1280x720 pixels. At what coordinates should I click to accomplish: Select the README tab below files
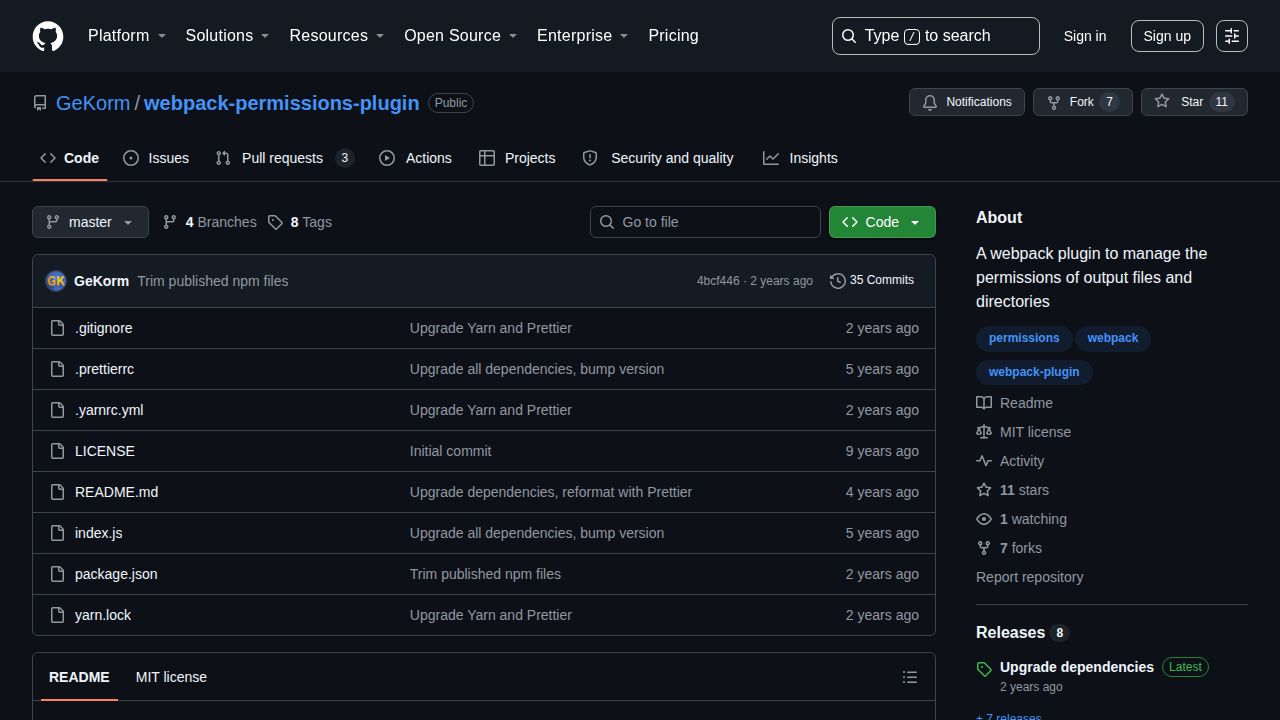pyautogui.click(x=79, y=677)
